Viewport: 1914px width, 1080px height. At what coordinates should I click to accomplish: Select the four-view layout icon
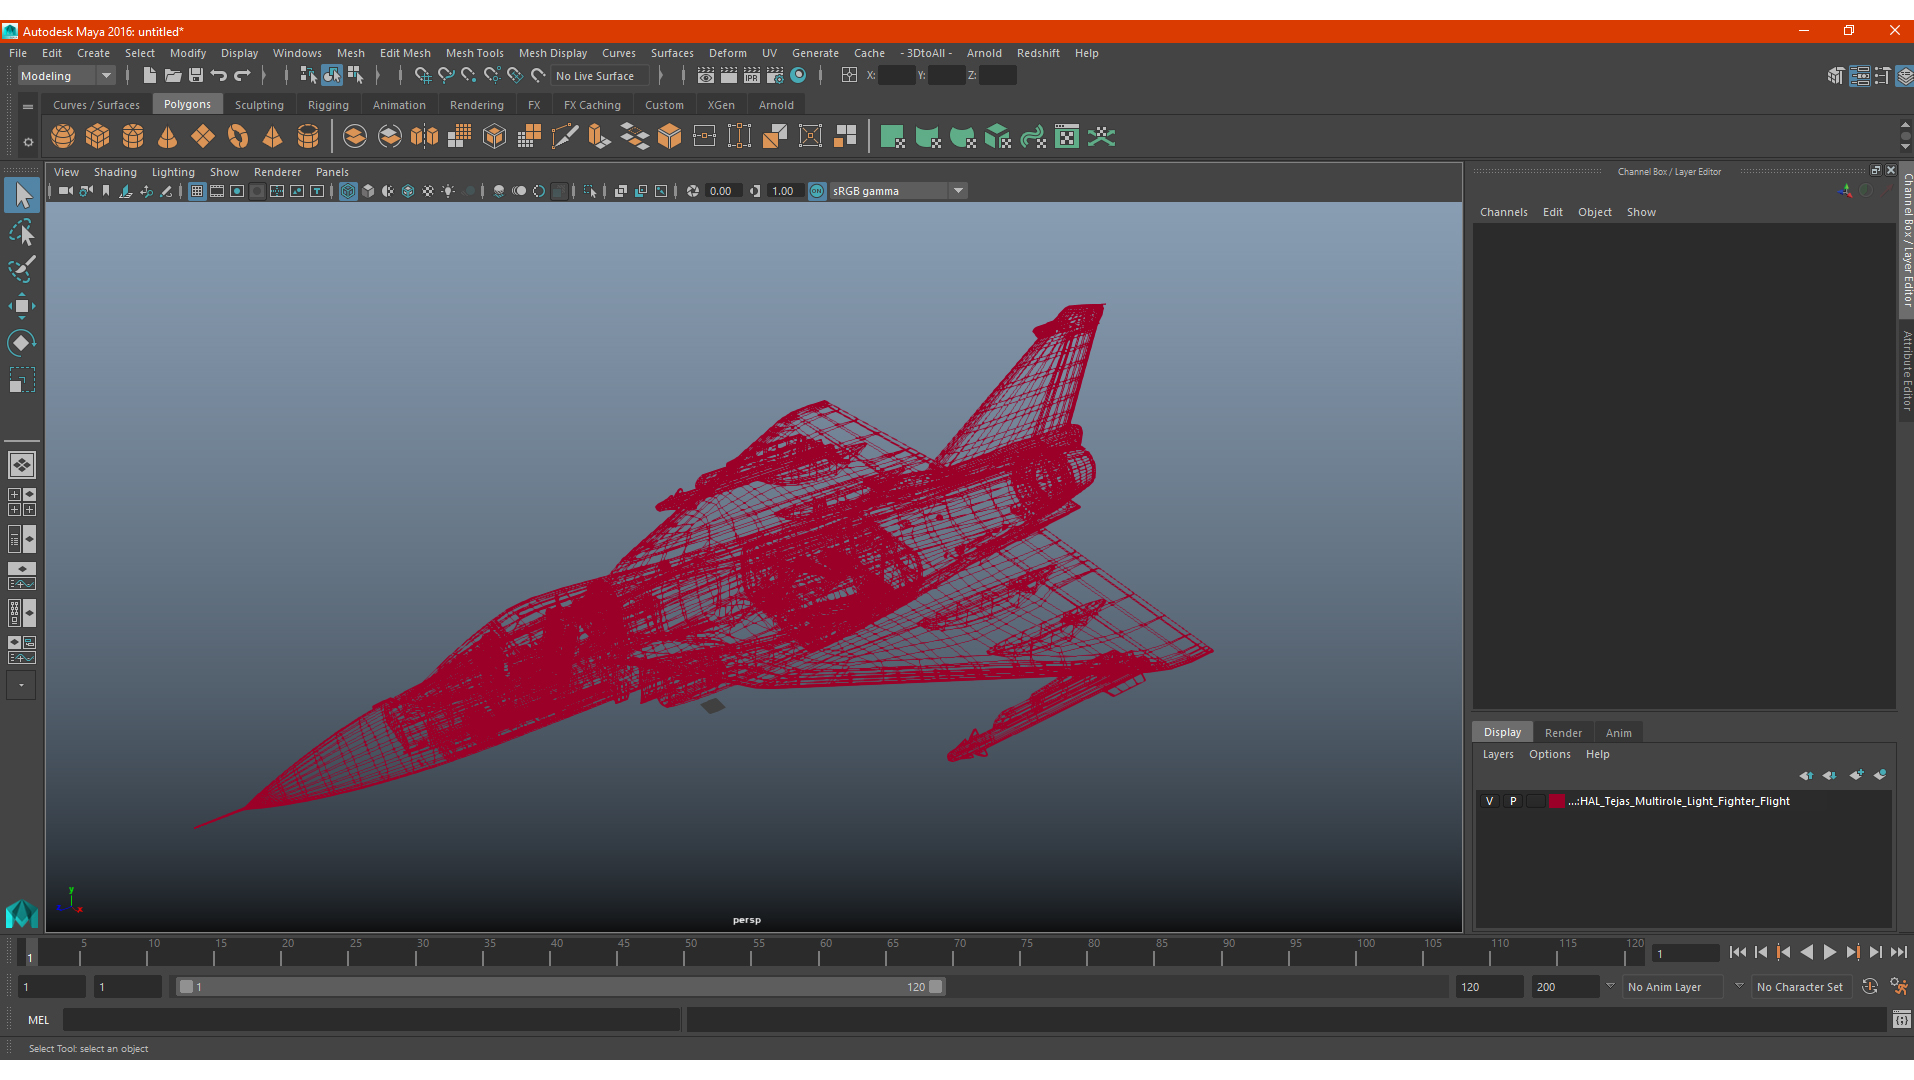(22, 502)
